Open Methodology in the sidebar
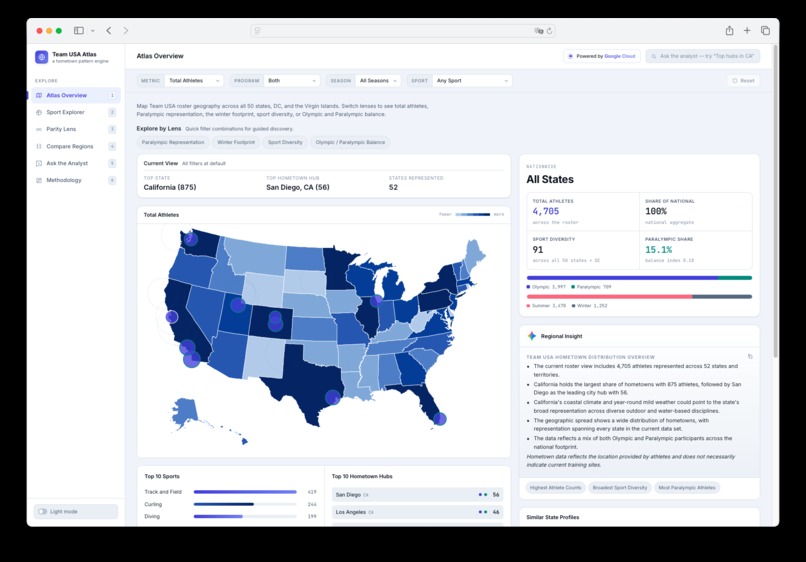Image resolution: width=806 pixels, height=562 pixels. 76,180
